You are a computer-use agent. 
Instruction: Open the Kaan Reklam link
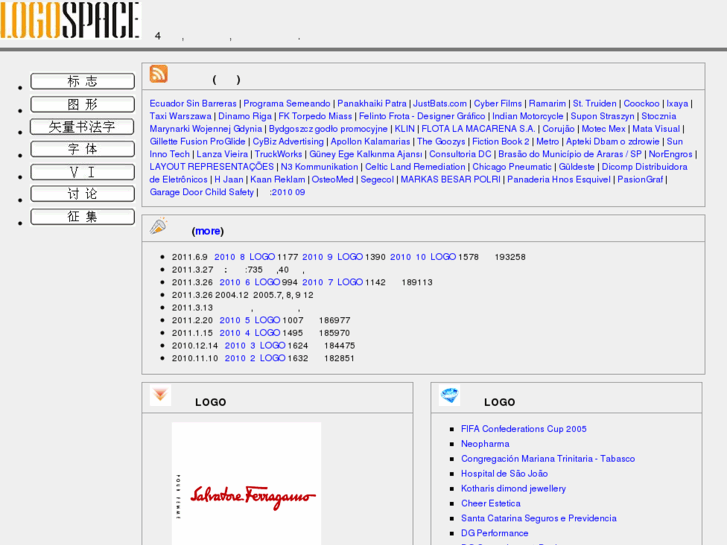pyautogui.click(x=278, y=180)
